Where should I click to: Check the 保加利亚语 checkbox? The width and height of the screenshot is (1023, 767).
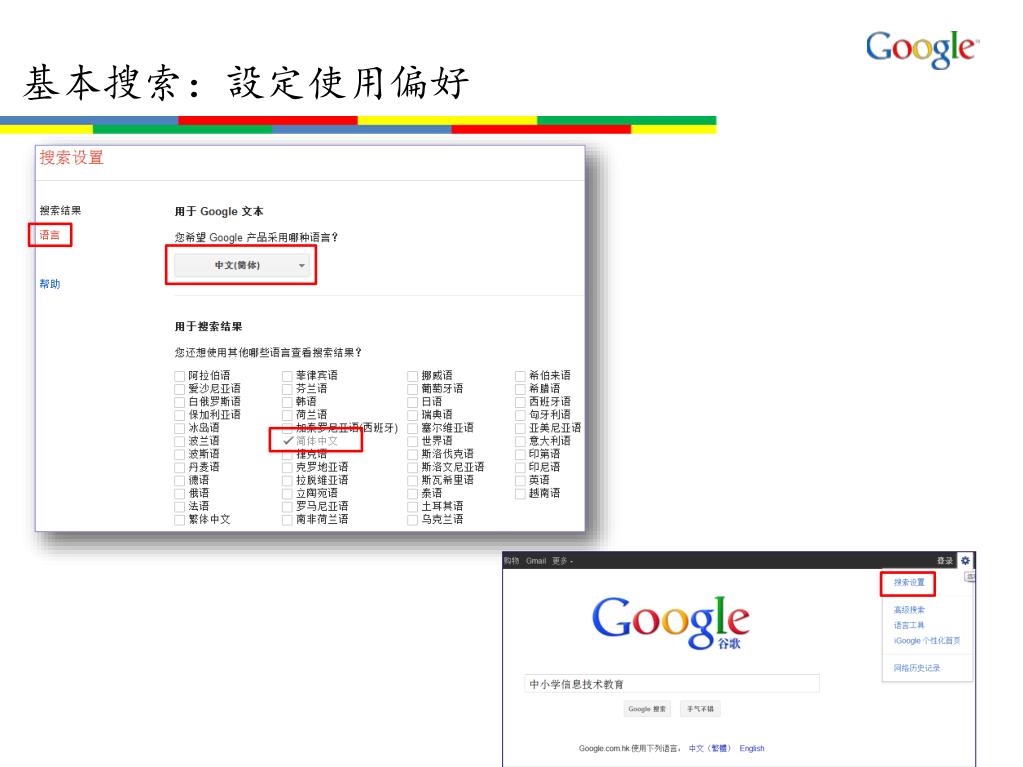tap(179, 415)
